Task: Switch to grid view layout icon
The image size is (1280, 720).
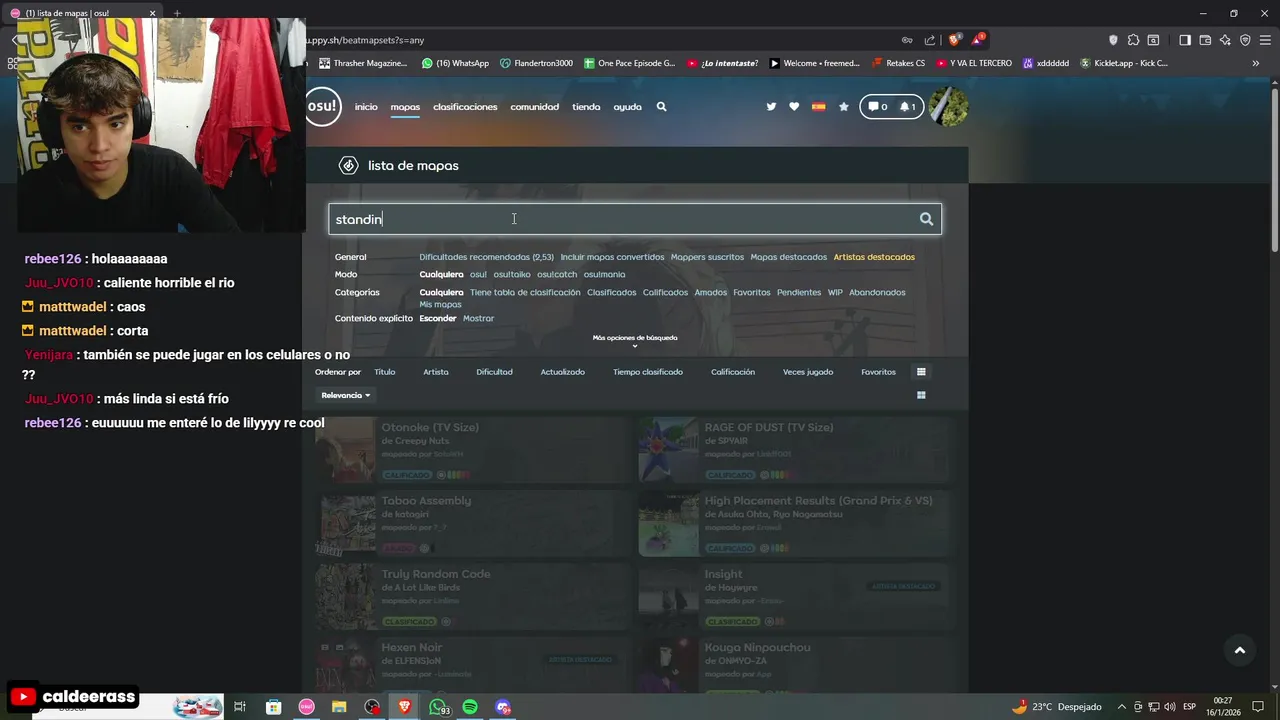Action: coord(921,395)
